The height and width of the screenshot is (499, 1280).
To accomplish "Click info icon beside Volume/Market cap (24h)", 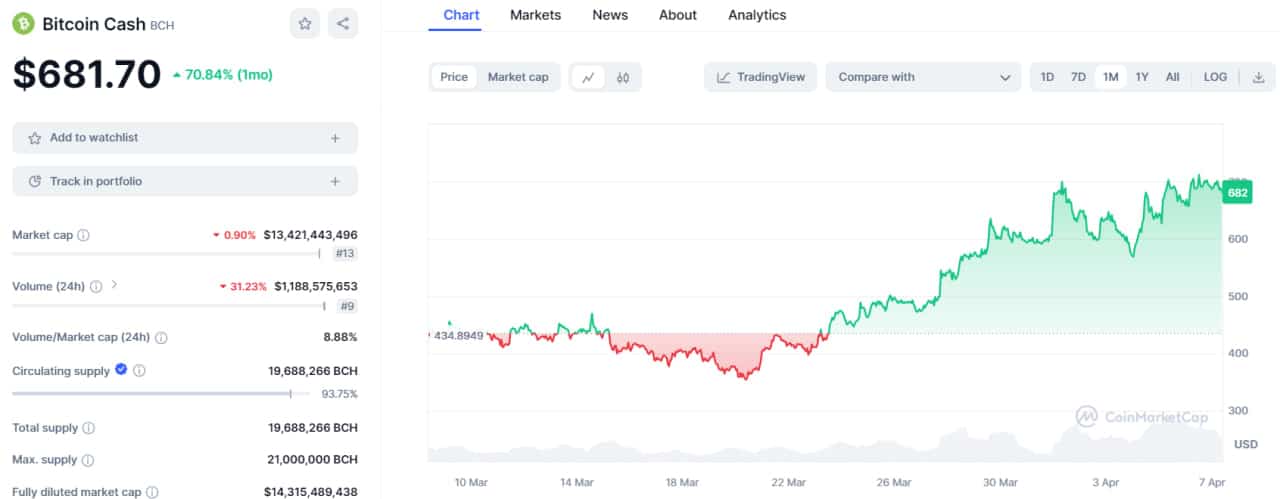I will [x=161, y=338].
